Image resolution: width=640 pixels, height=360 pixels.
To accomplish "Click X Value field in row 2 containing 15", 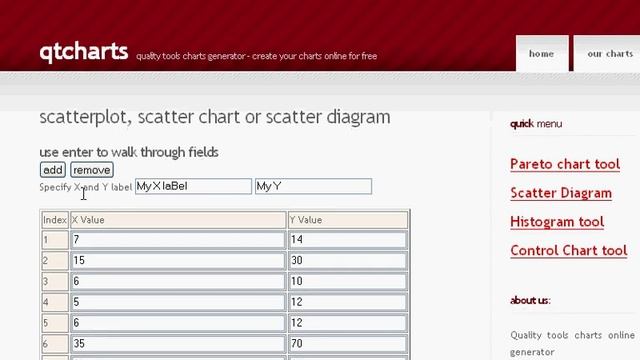I will 178,260.
